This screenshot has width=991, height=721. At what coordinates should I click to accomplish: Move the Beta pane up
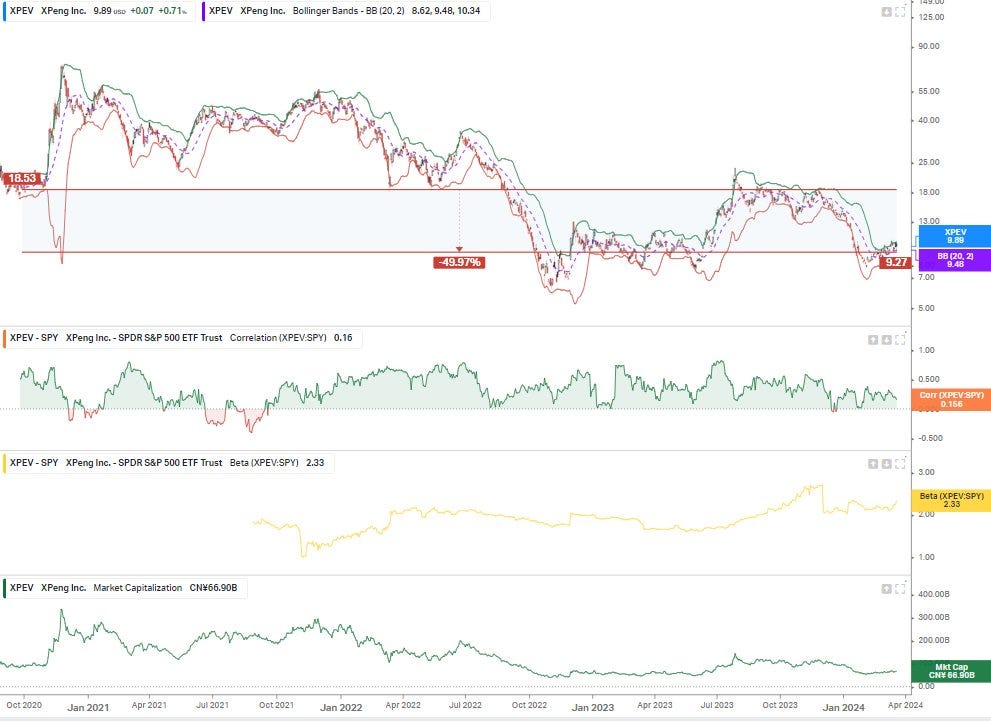coord(873,464)
